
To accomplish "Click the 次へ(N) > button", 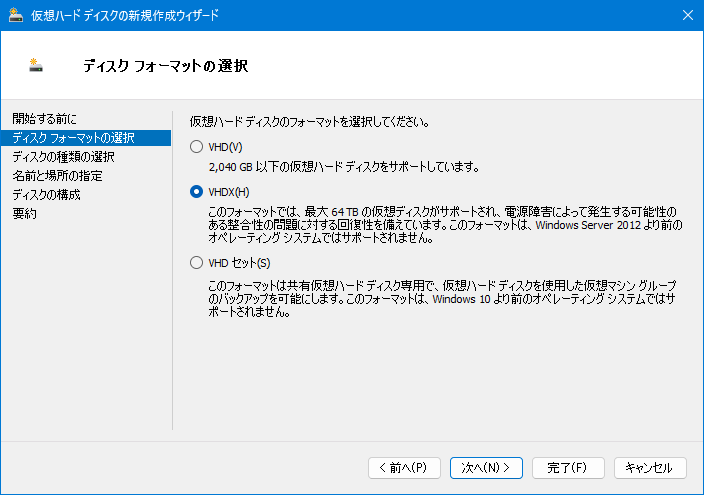I will tap(486, 468).
